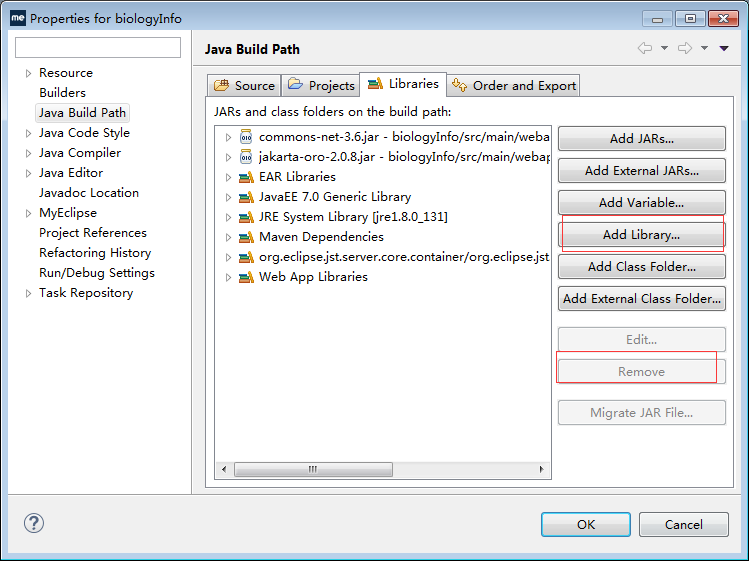Click the commons-net-3.6.jar file icon
Image resolution: width=749 pixels, height=561 pixels.
pos(246,137)
